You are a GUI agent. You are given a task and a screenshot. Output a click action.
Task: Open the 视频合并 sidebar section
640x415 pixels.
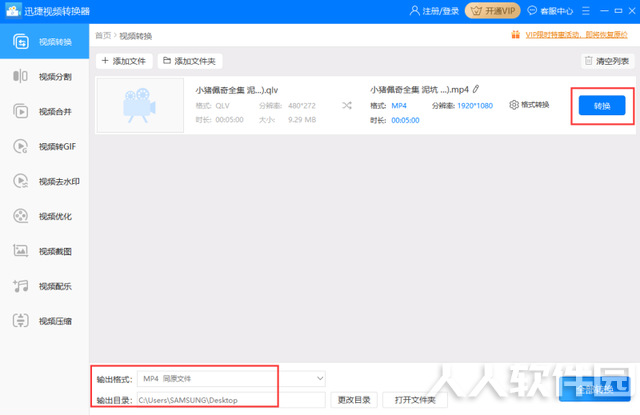coord(44,111)
